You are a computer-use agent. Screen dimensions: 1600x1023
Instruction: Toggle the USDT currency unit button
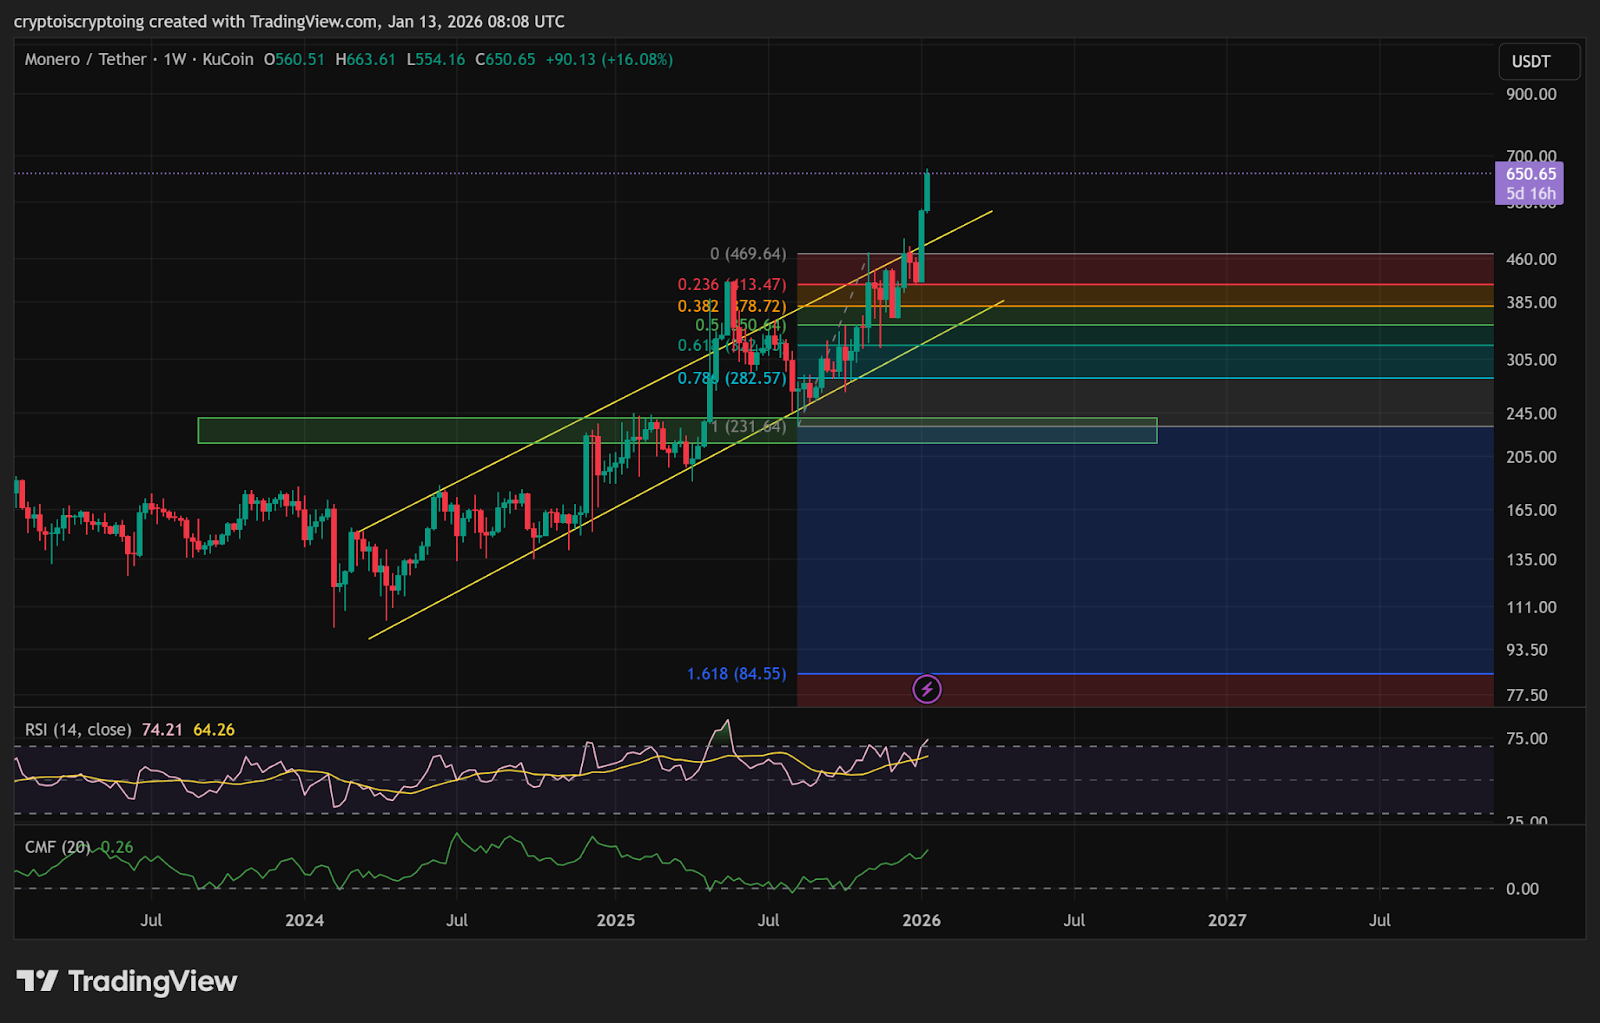[x=1538, y=61]
